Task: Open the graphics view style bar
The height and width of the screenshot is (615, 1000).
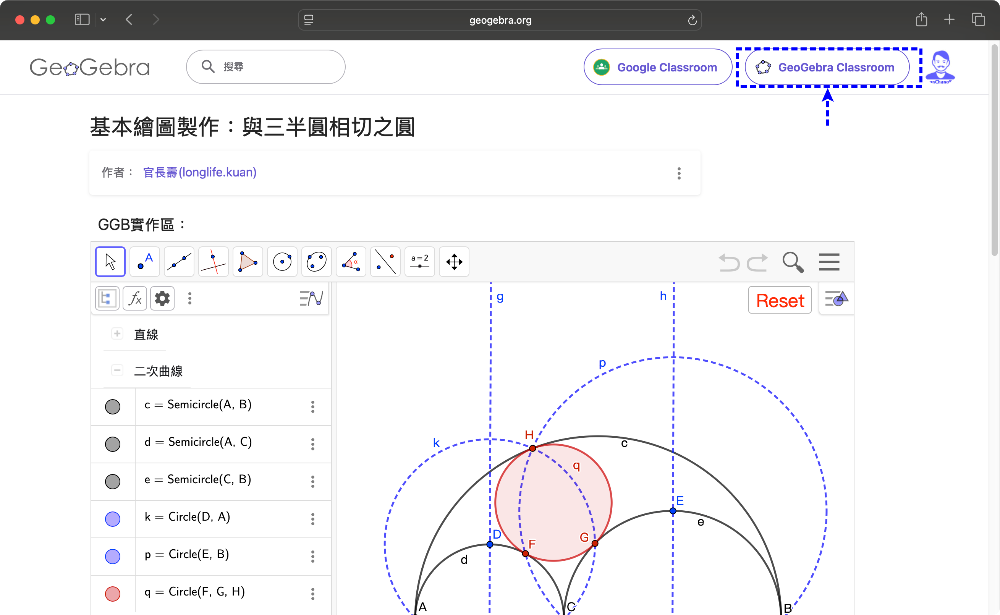Action: [x=836, y=299]
